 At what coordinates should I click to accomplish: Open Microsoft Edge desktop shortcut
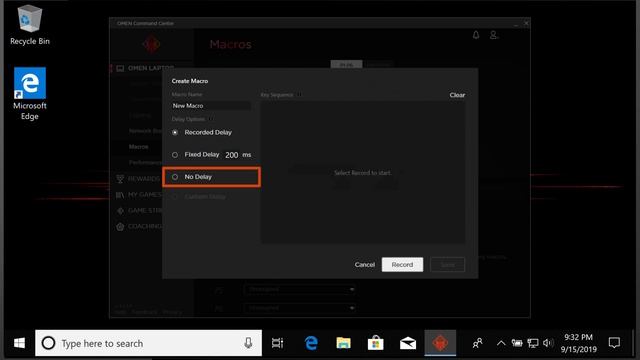tap(30, 94)
